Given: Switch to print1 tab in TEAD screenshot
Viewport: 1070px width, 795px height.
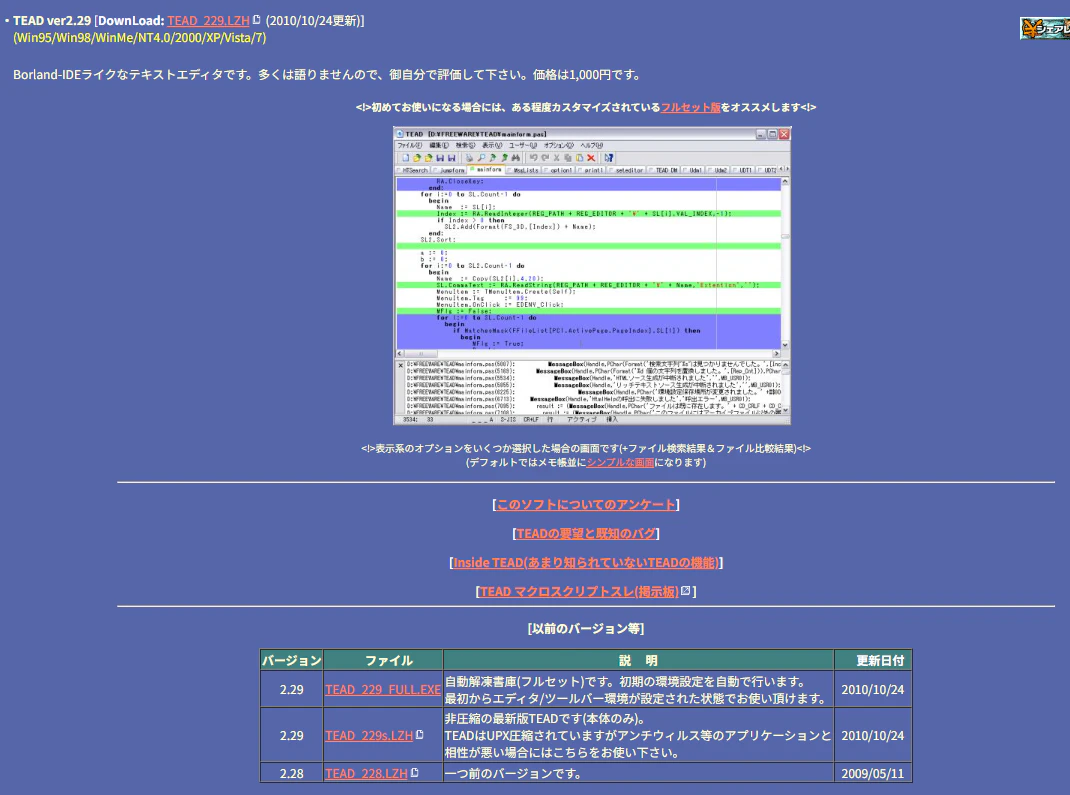Looking at the screenshot, I should 591,170.
